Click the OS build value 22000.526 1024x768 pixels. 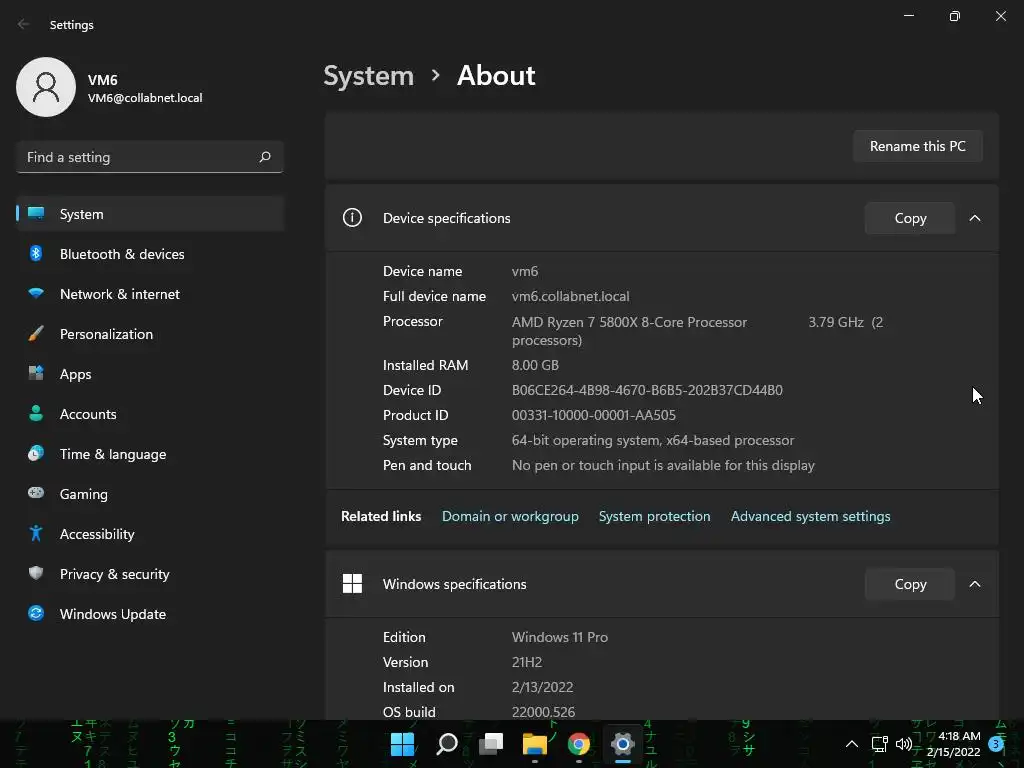(x=543, y=712)
